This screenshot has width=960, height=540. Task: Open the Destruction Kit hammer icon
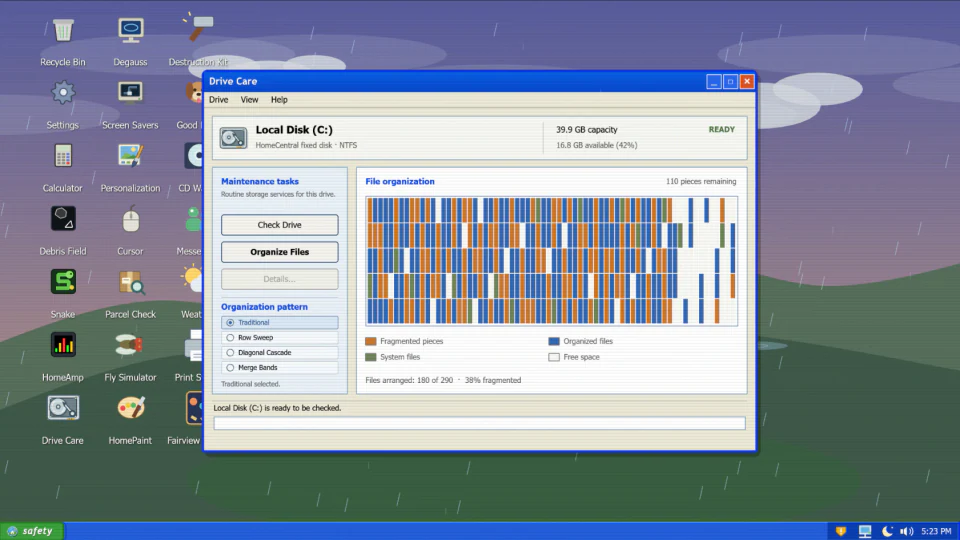click(x=198, y=28)
